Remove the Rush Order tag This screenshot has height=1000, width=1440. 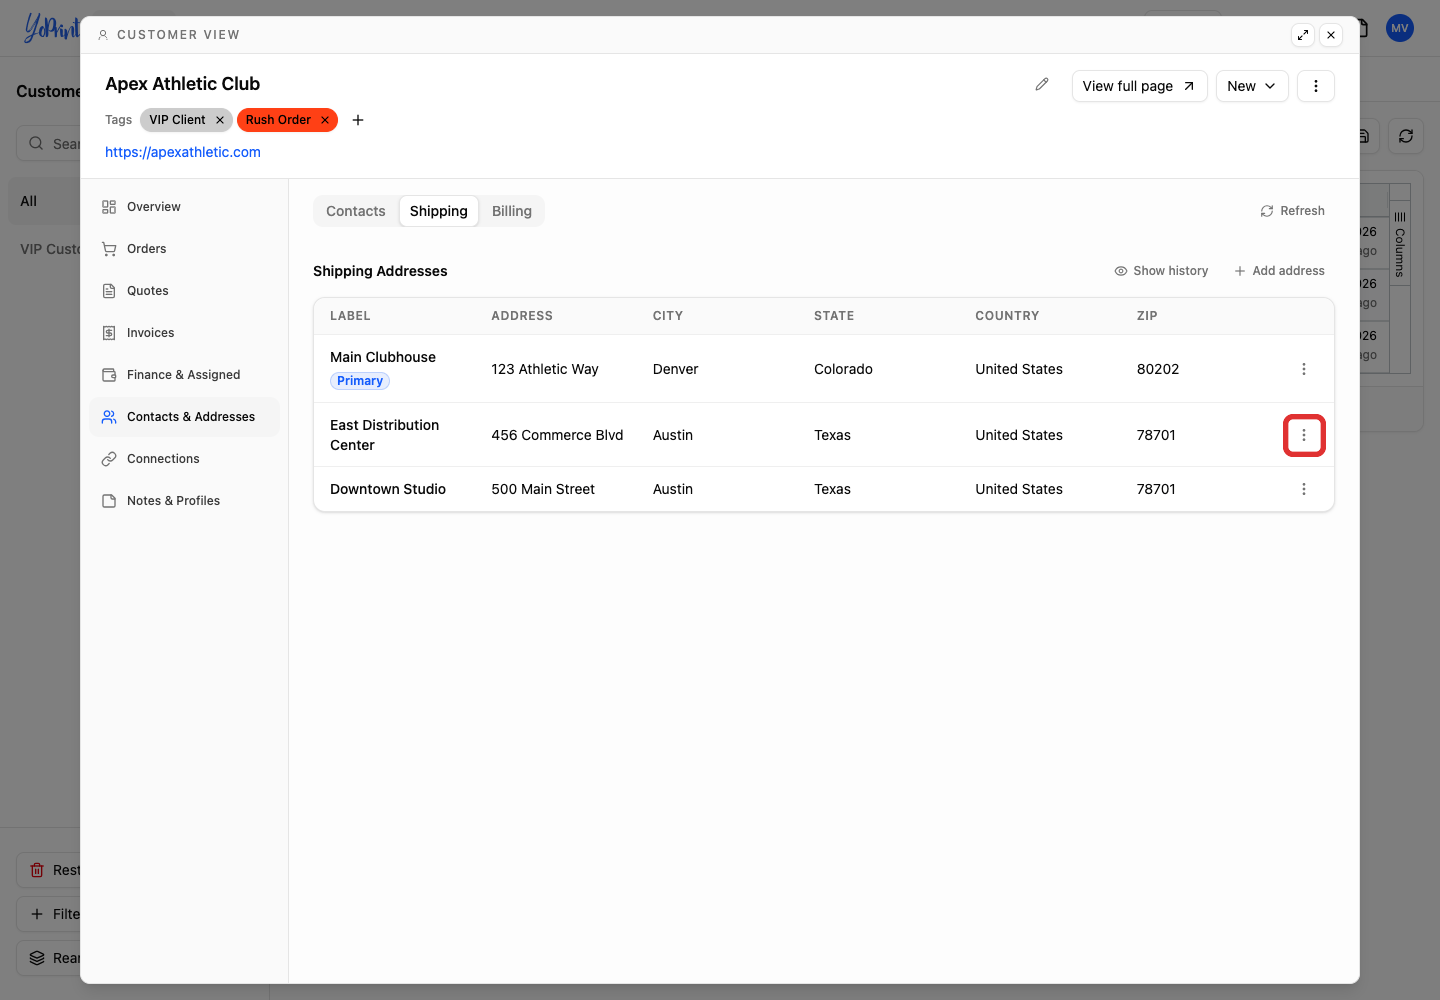click(325, 120)
